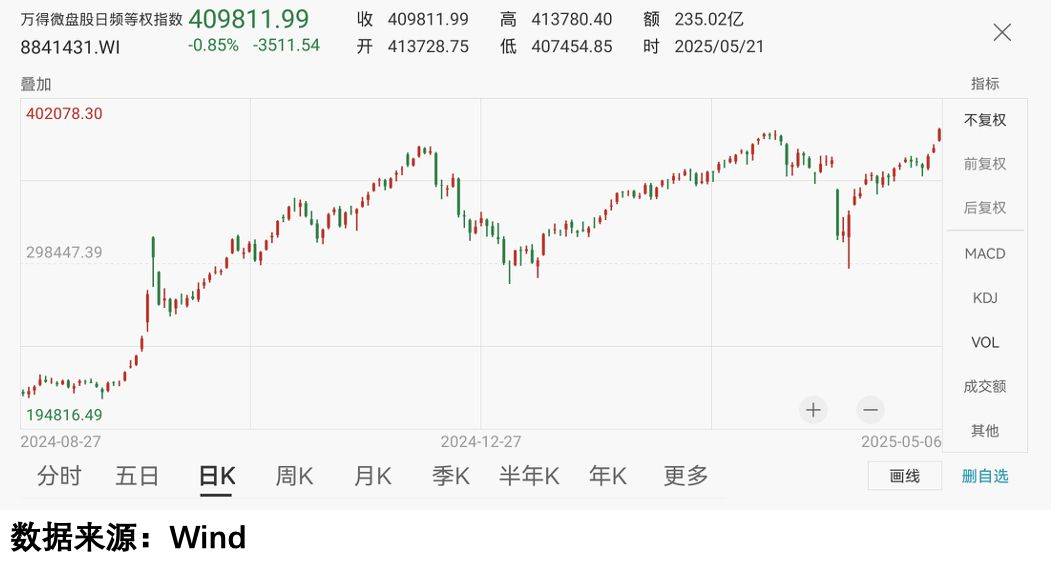This screenshot has height=562, width=1056.
Task: Show the KDJ indicator
Action: (x=985, y=298)
